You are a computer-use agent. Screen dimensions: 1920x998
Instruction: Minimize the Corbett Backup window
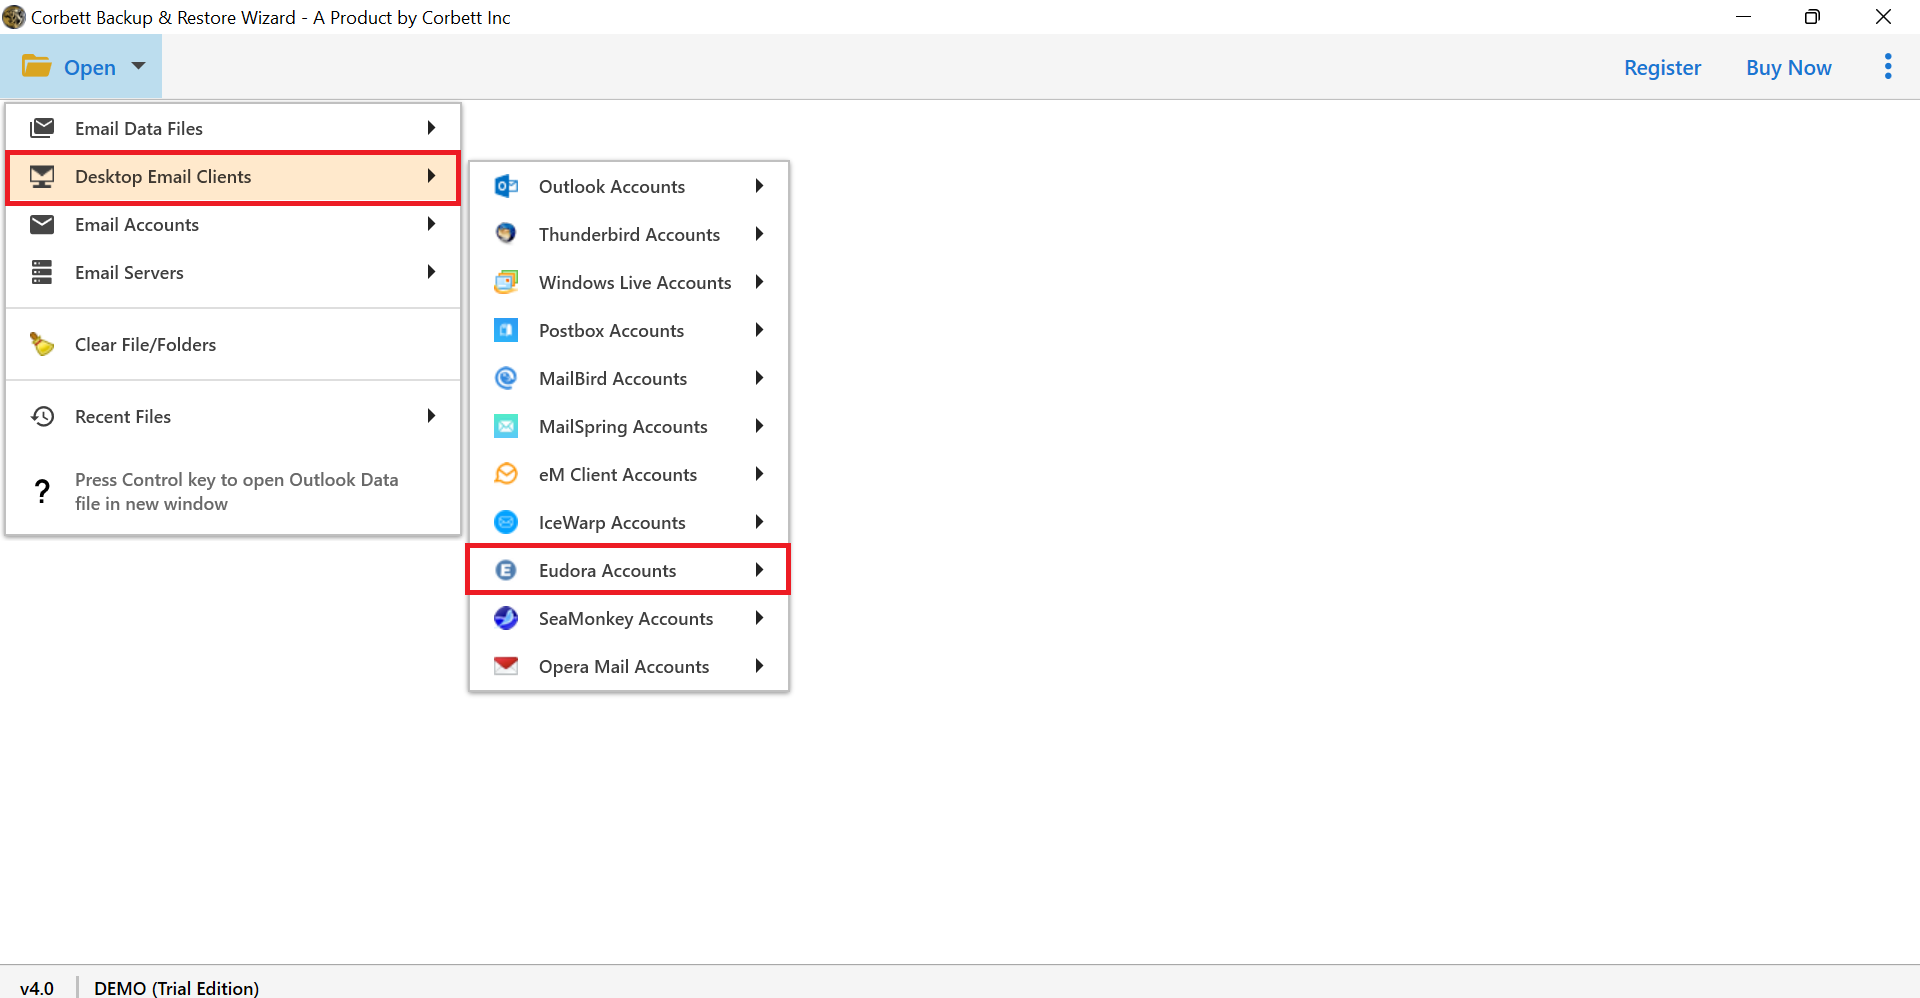[1743, 17]
